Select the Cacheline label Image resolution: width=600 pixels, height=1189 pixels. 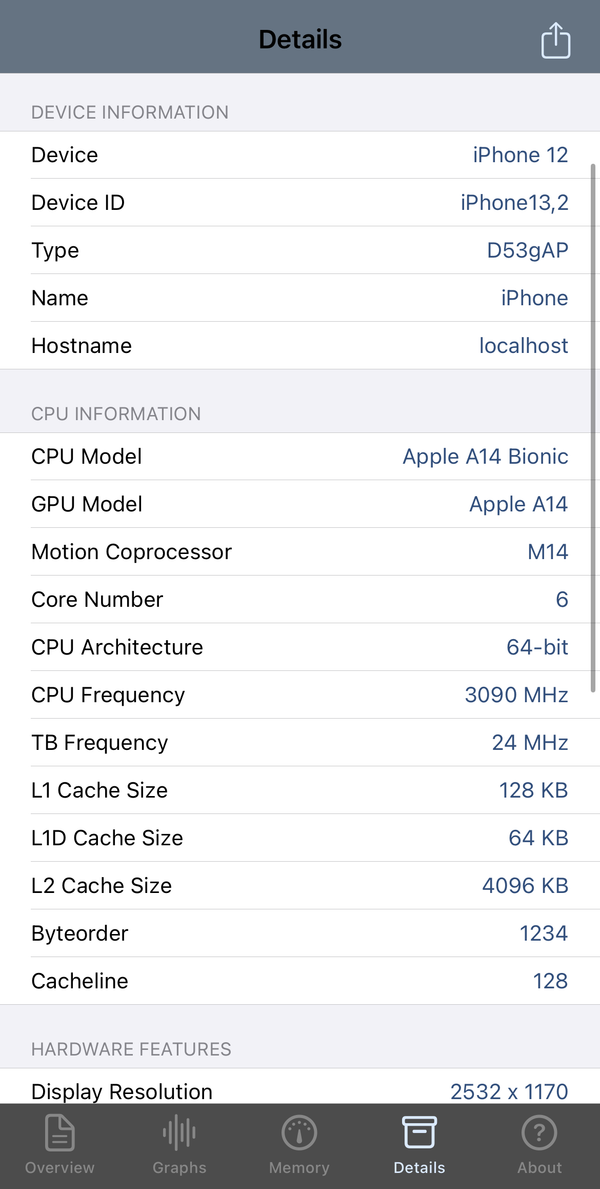(80, 981)
